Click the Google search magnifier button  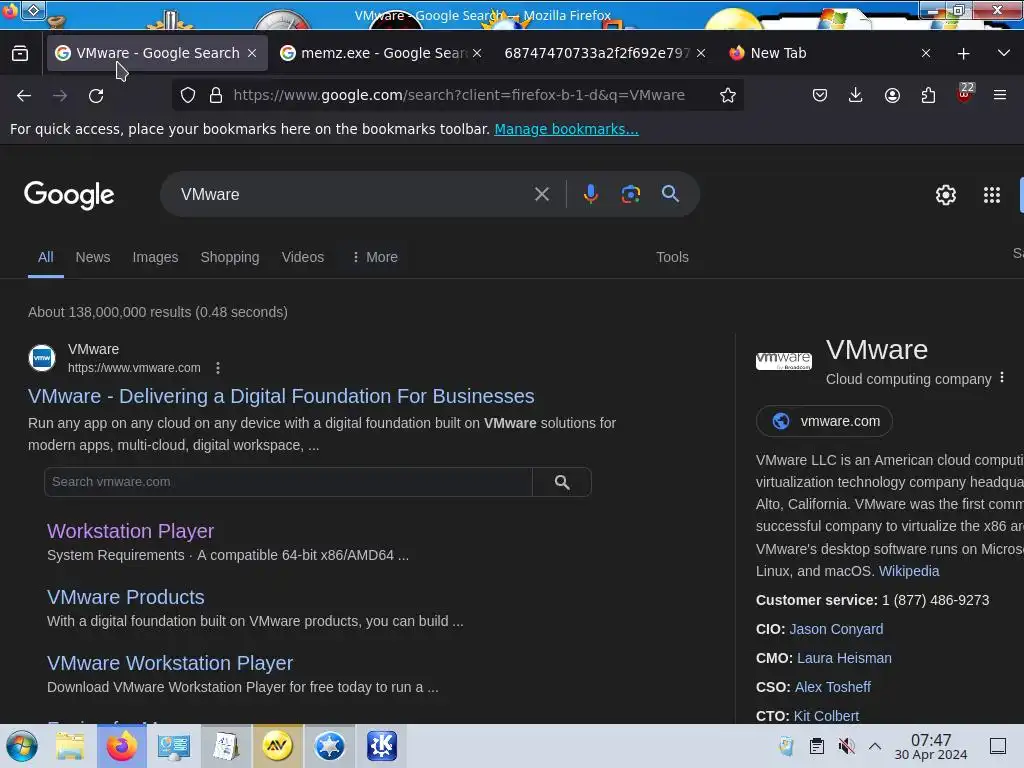tap(670, 194)
